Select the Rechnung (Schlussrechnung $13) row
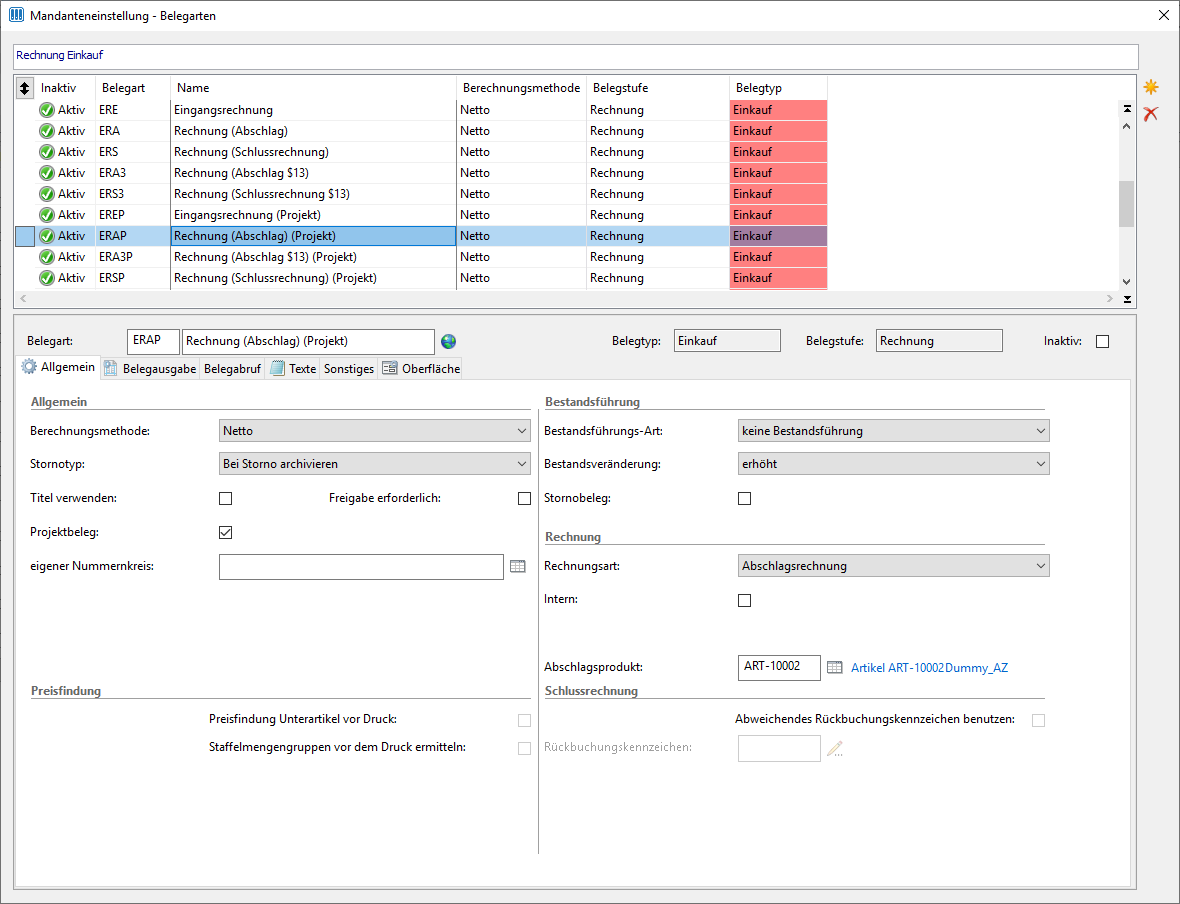The height and width of the screenshot is (904, 1180). tap(421, 194)
